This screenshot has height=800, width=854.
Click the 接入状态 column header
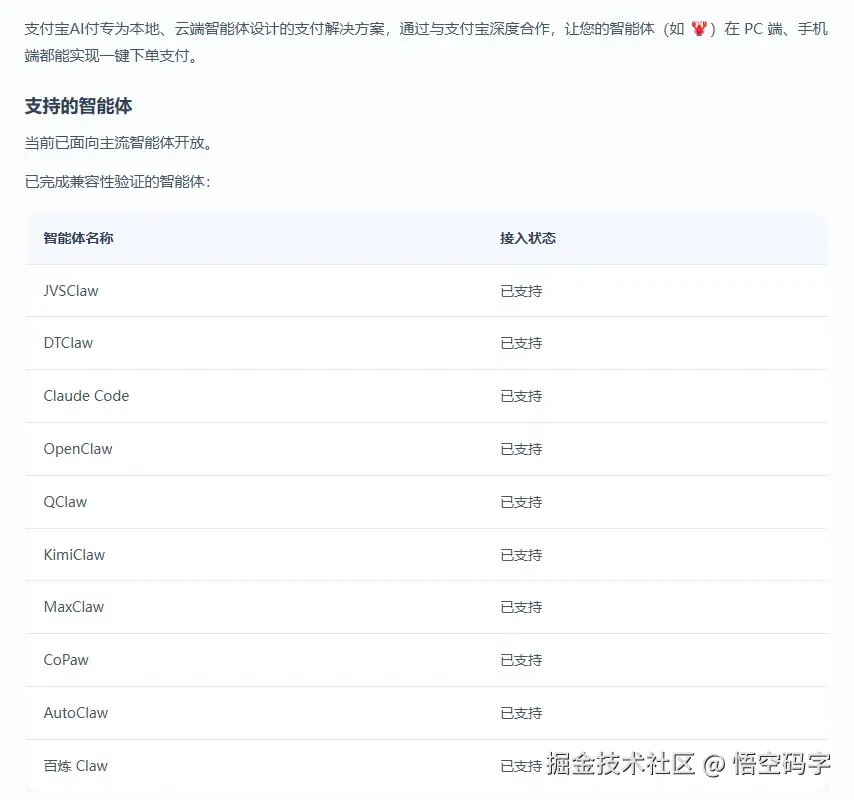[x=527, y=238]
